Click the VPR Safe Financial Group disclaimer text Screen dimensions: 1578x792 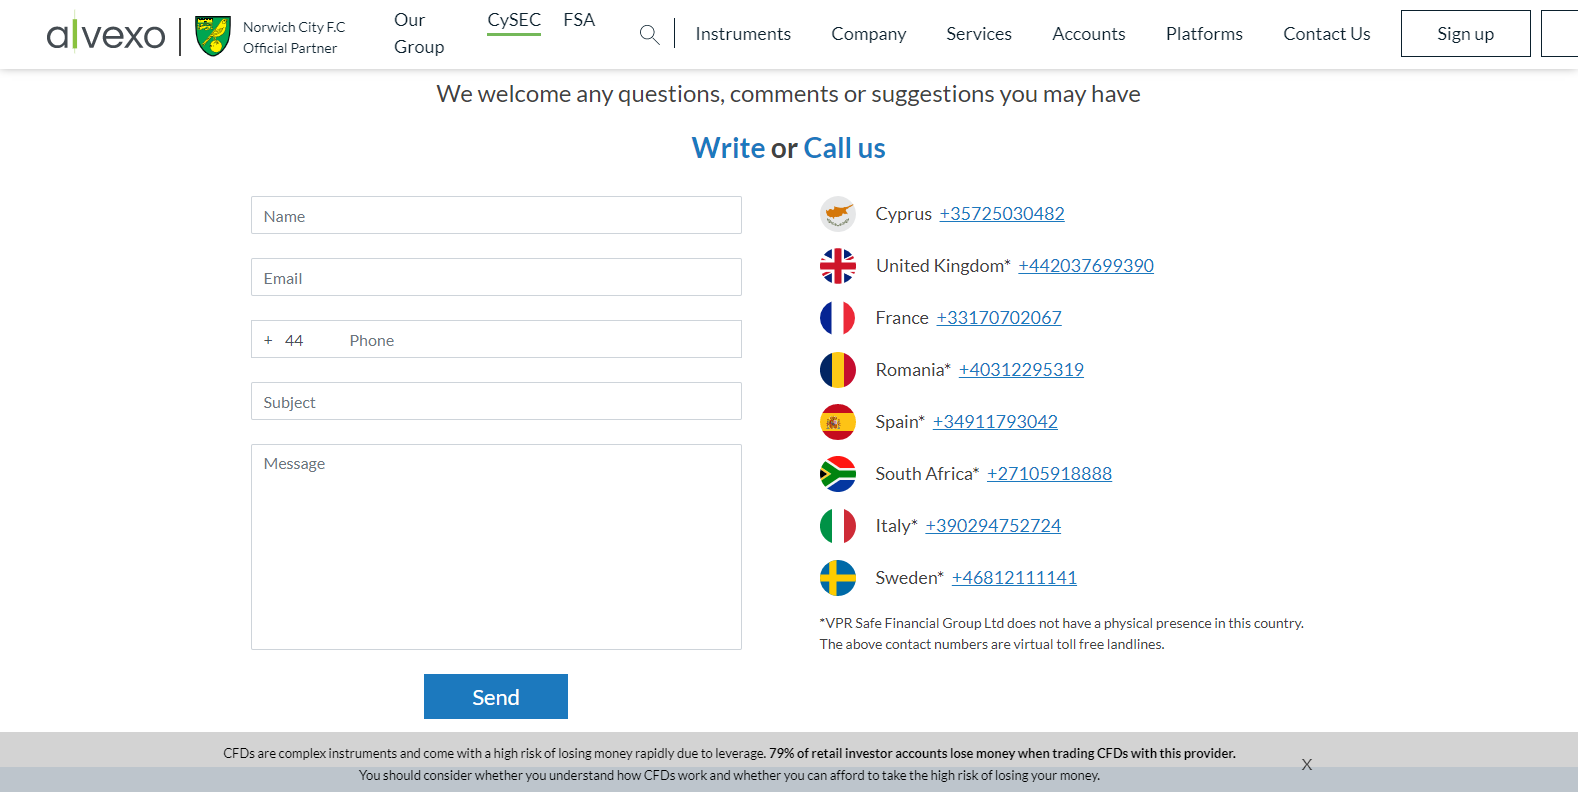pyautogui.click(x=1062, y=623)
